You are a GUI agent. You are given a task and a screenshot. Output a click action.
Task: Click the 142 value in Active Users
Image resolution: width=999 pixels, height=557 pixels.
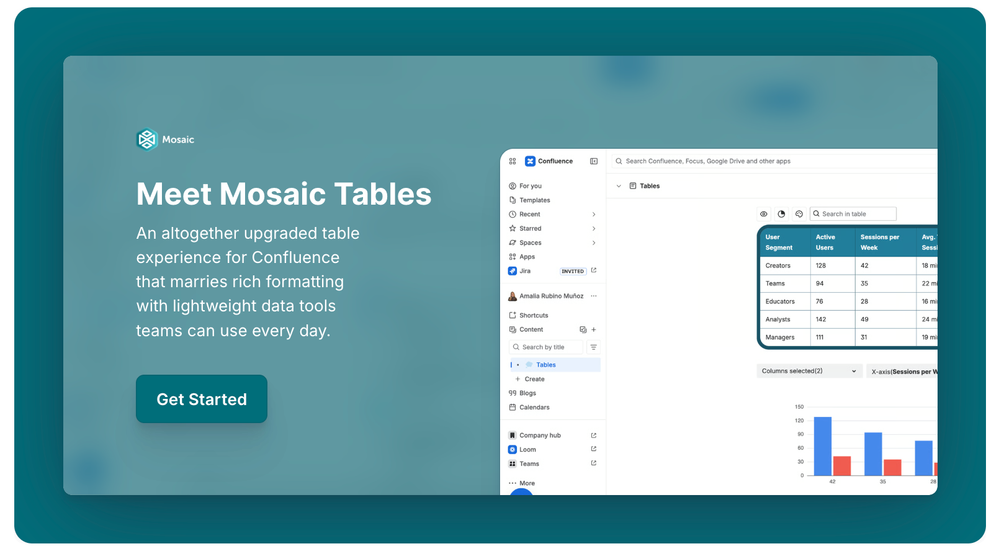point(821,319)
